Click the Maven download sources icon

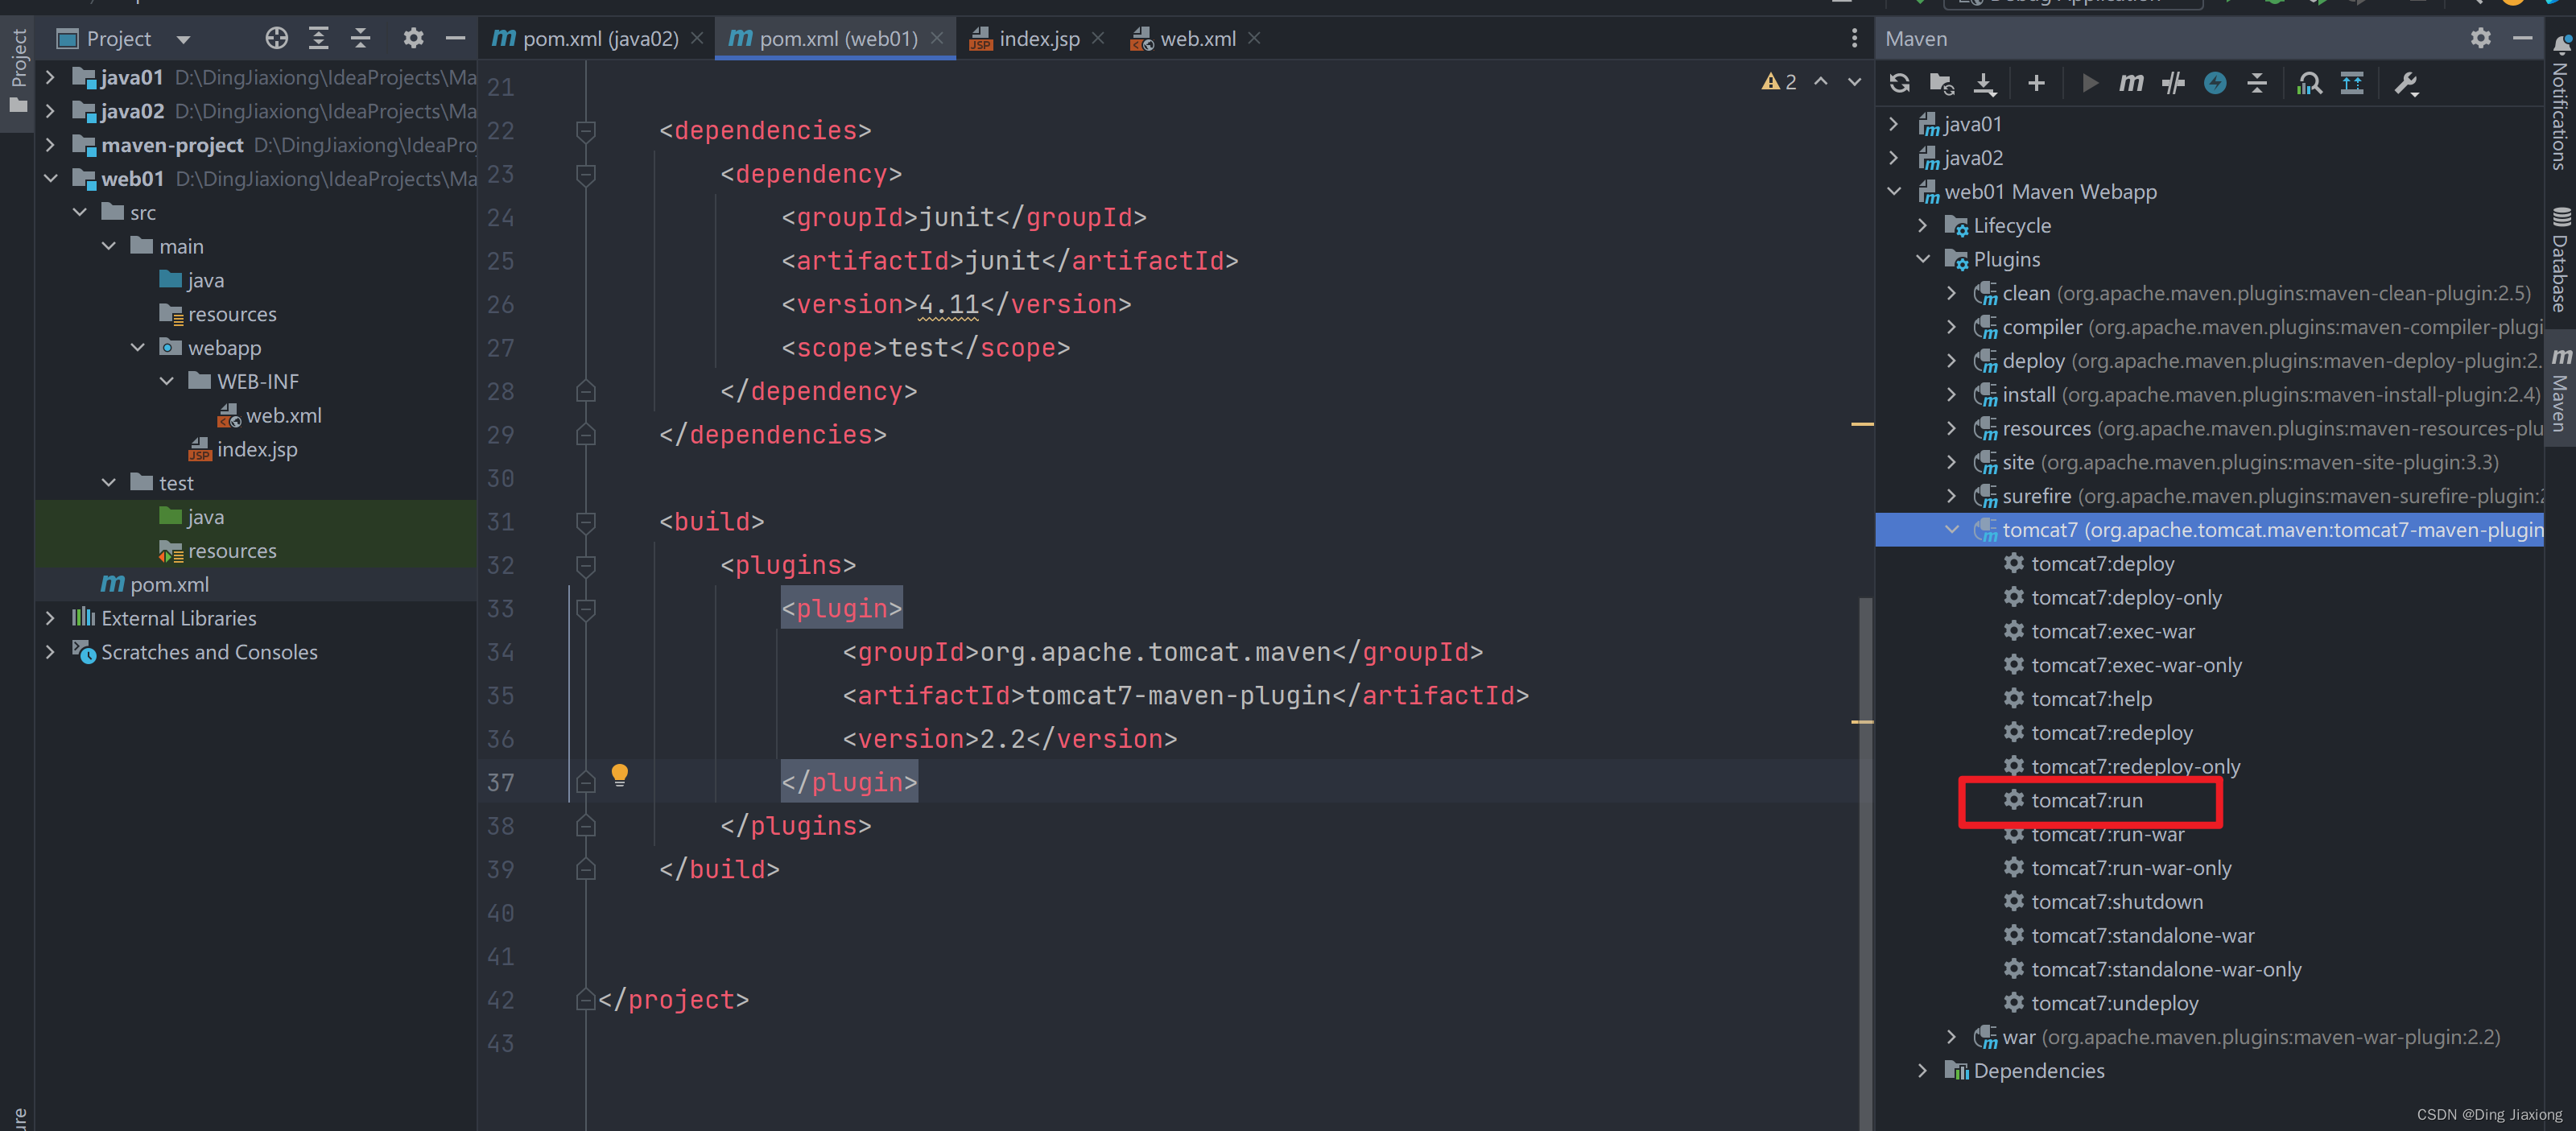[x=1986, y=84]
